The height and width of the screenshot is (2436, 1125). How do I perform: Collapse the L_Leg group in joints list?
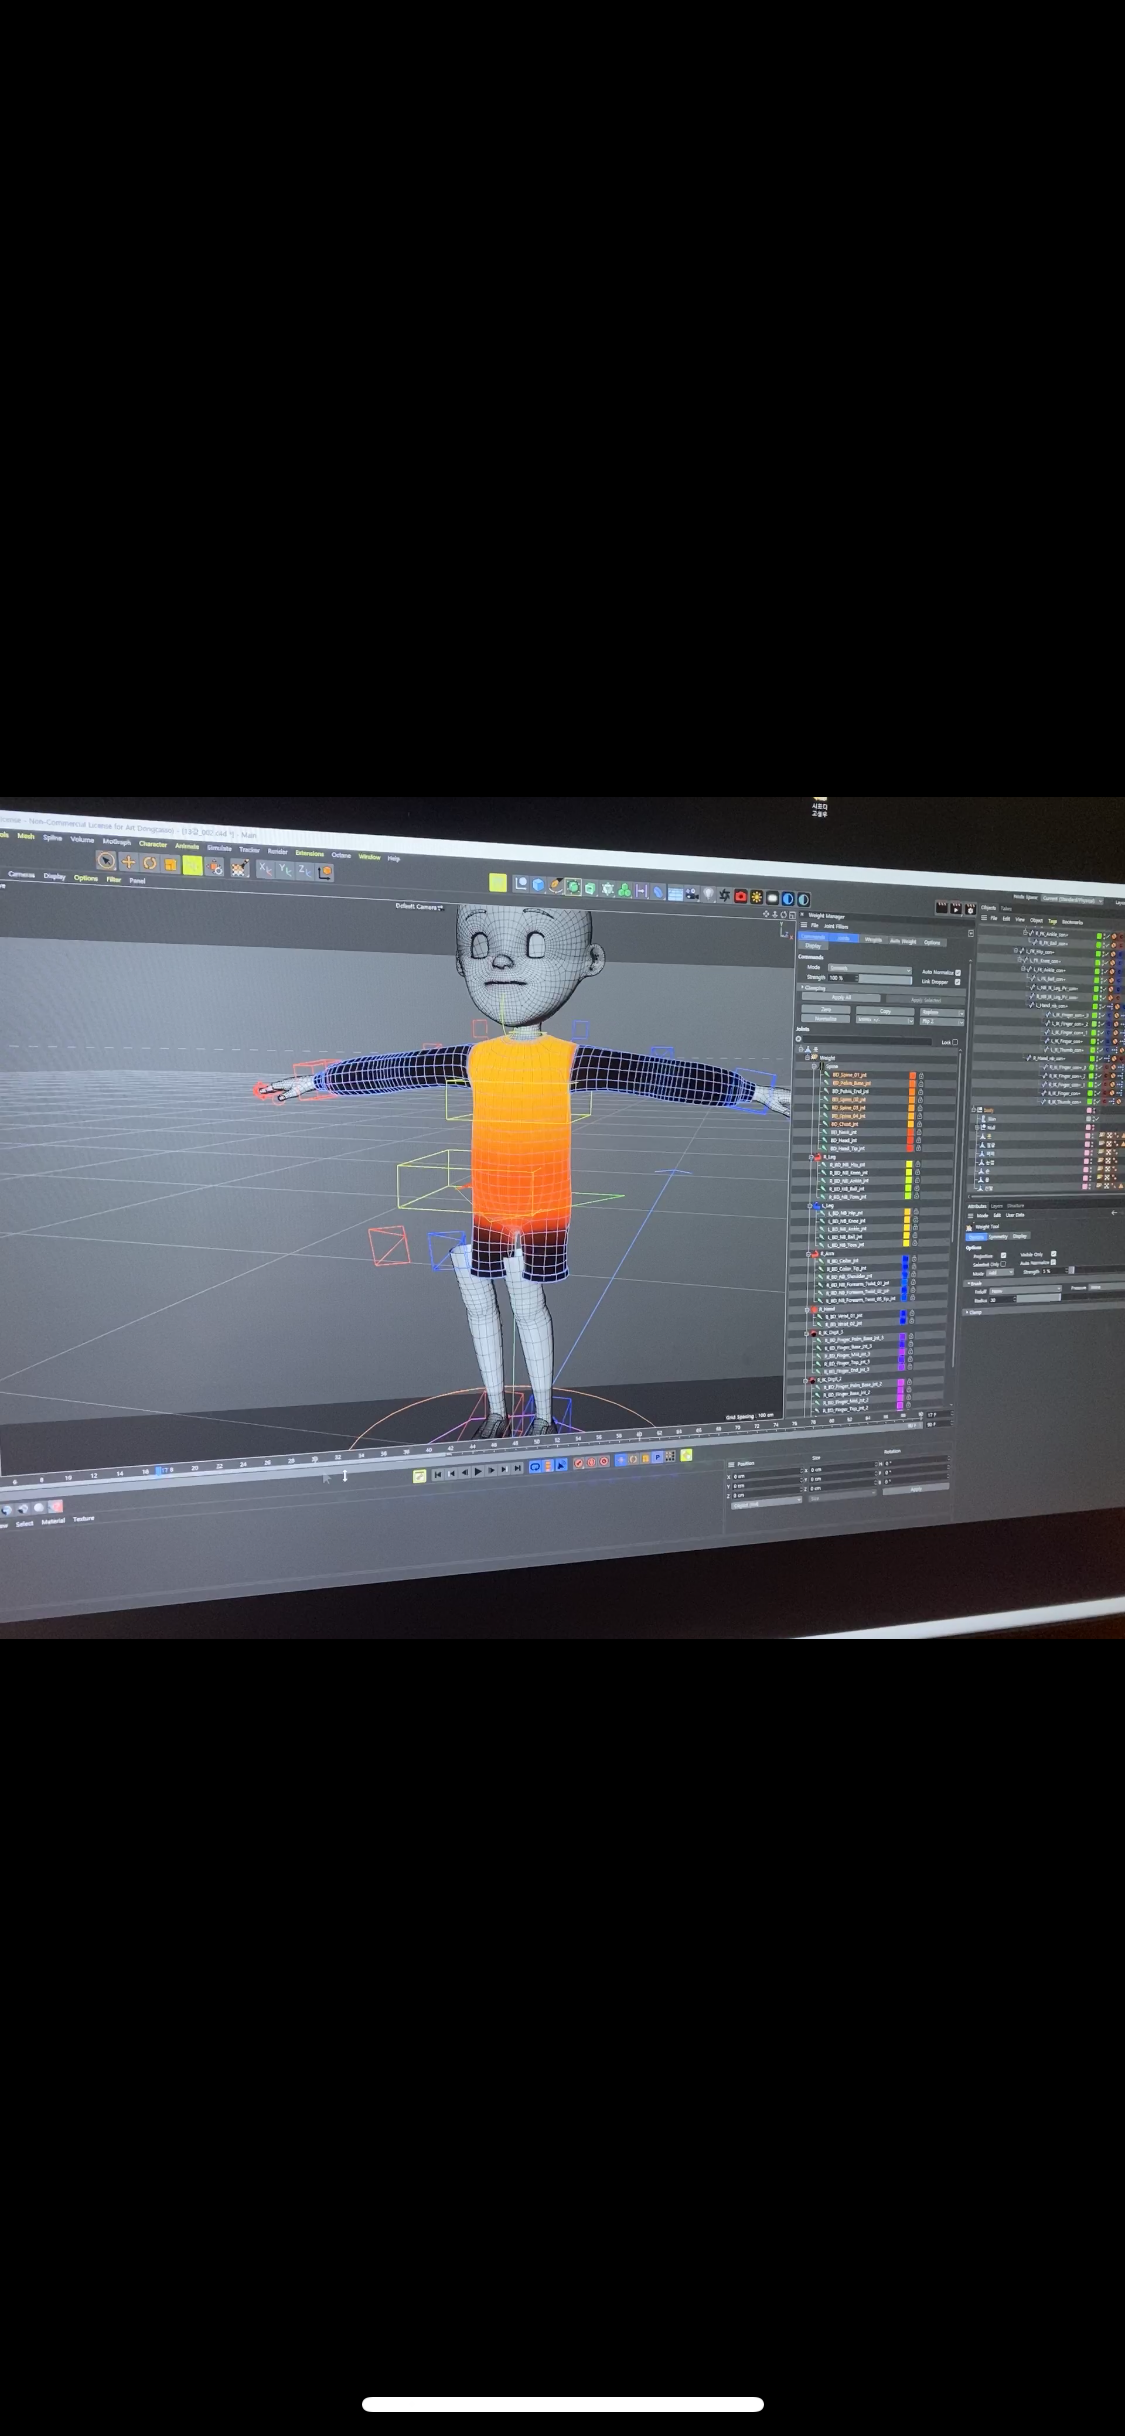(x=810, y=1206)
